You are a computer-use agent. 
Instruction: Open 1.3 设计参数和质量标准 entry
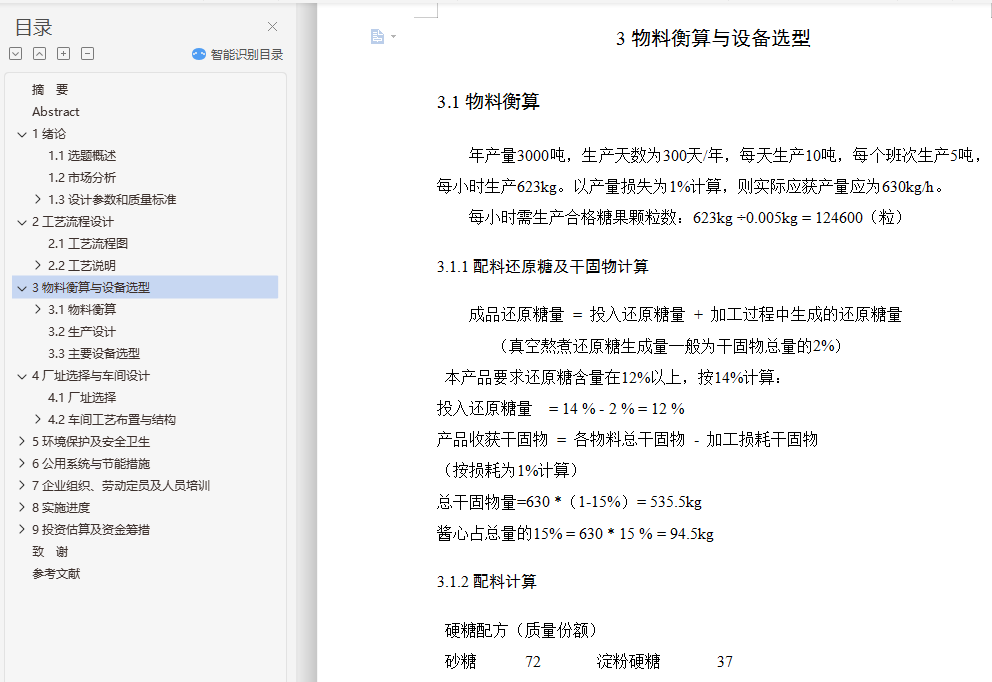[x=112, y=200]
